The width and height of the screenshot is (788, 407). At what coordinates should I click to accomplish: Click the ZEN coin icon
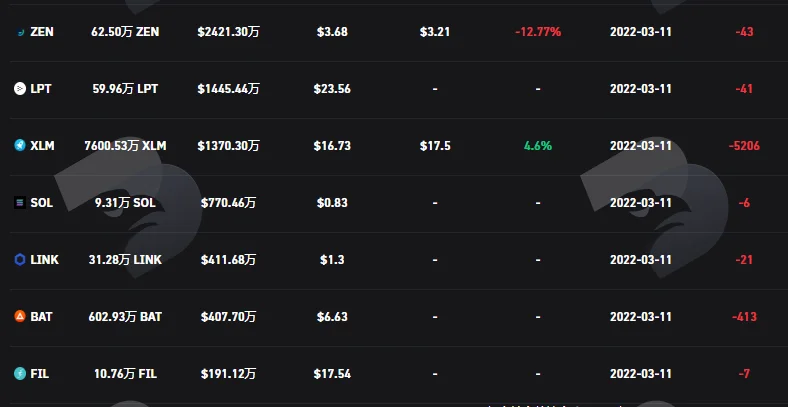click(x=20, y=32)
